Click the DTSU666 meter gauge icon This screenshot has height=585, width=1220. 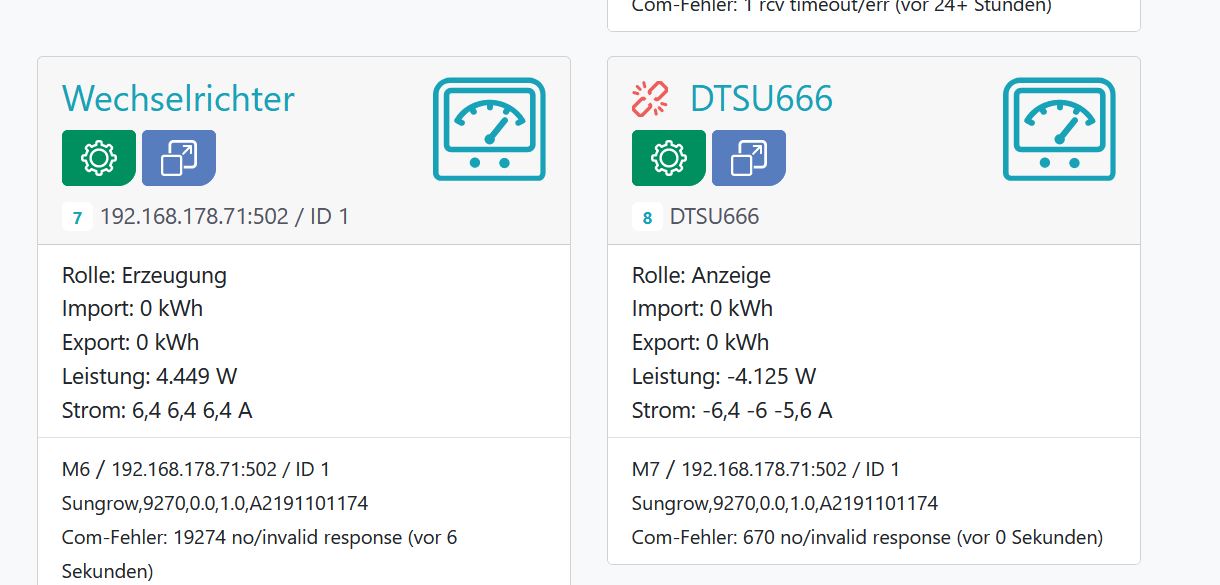[1059, 130]
